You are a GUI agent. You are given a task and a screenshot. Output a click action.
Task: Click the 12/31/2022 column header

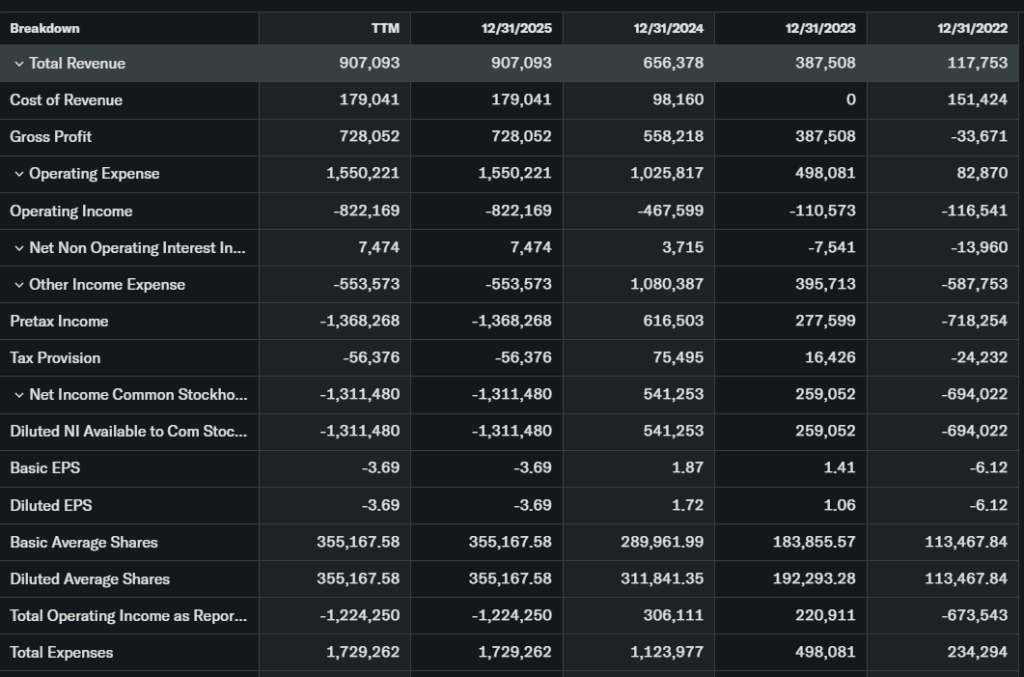[x=972, y=28]
